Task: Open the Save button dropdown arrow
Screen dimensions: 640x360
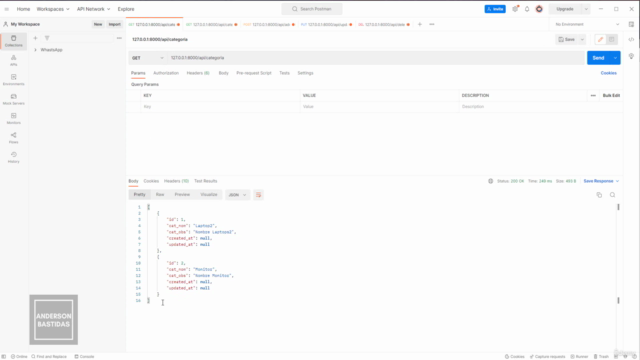Action: coord(582,40)
